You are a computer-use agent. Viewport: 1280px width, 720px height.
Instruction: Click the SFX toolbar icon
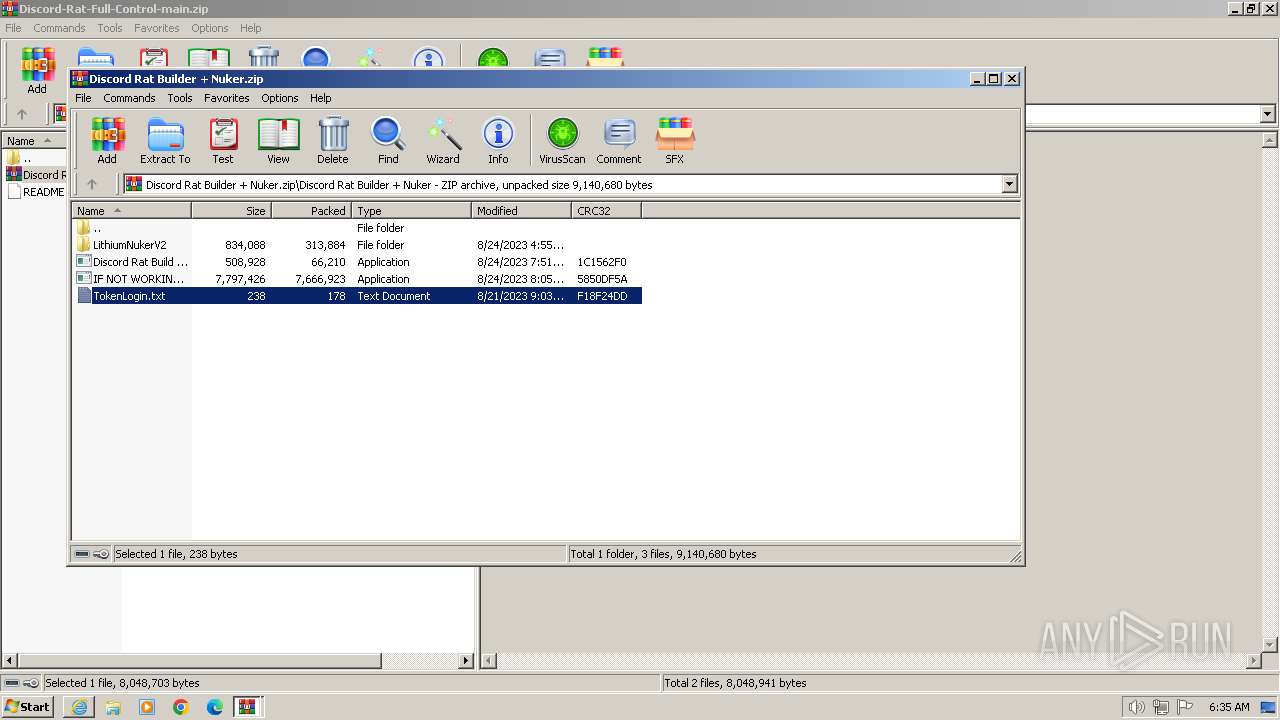pyautogui.click(x=675, y=140)
